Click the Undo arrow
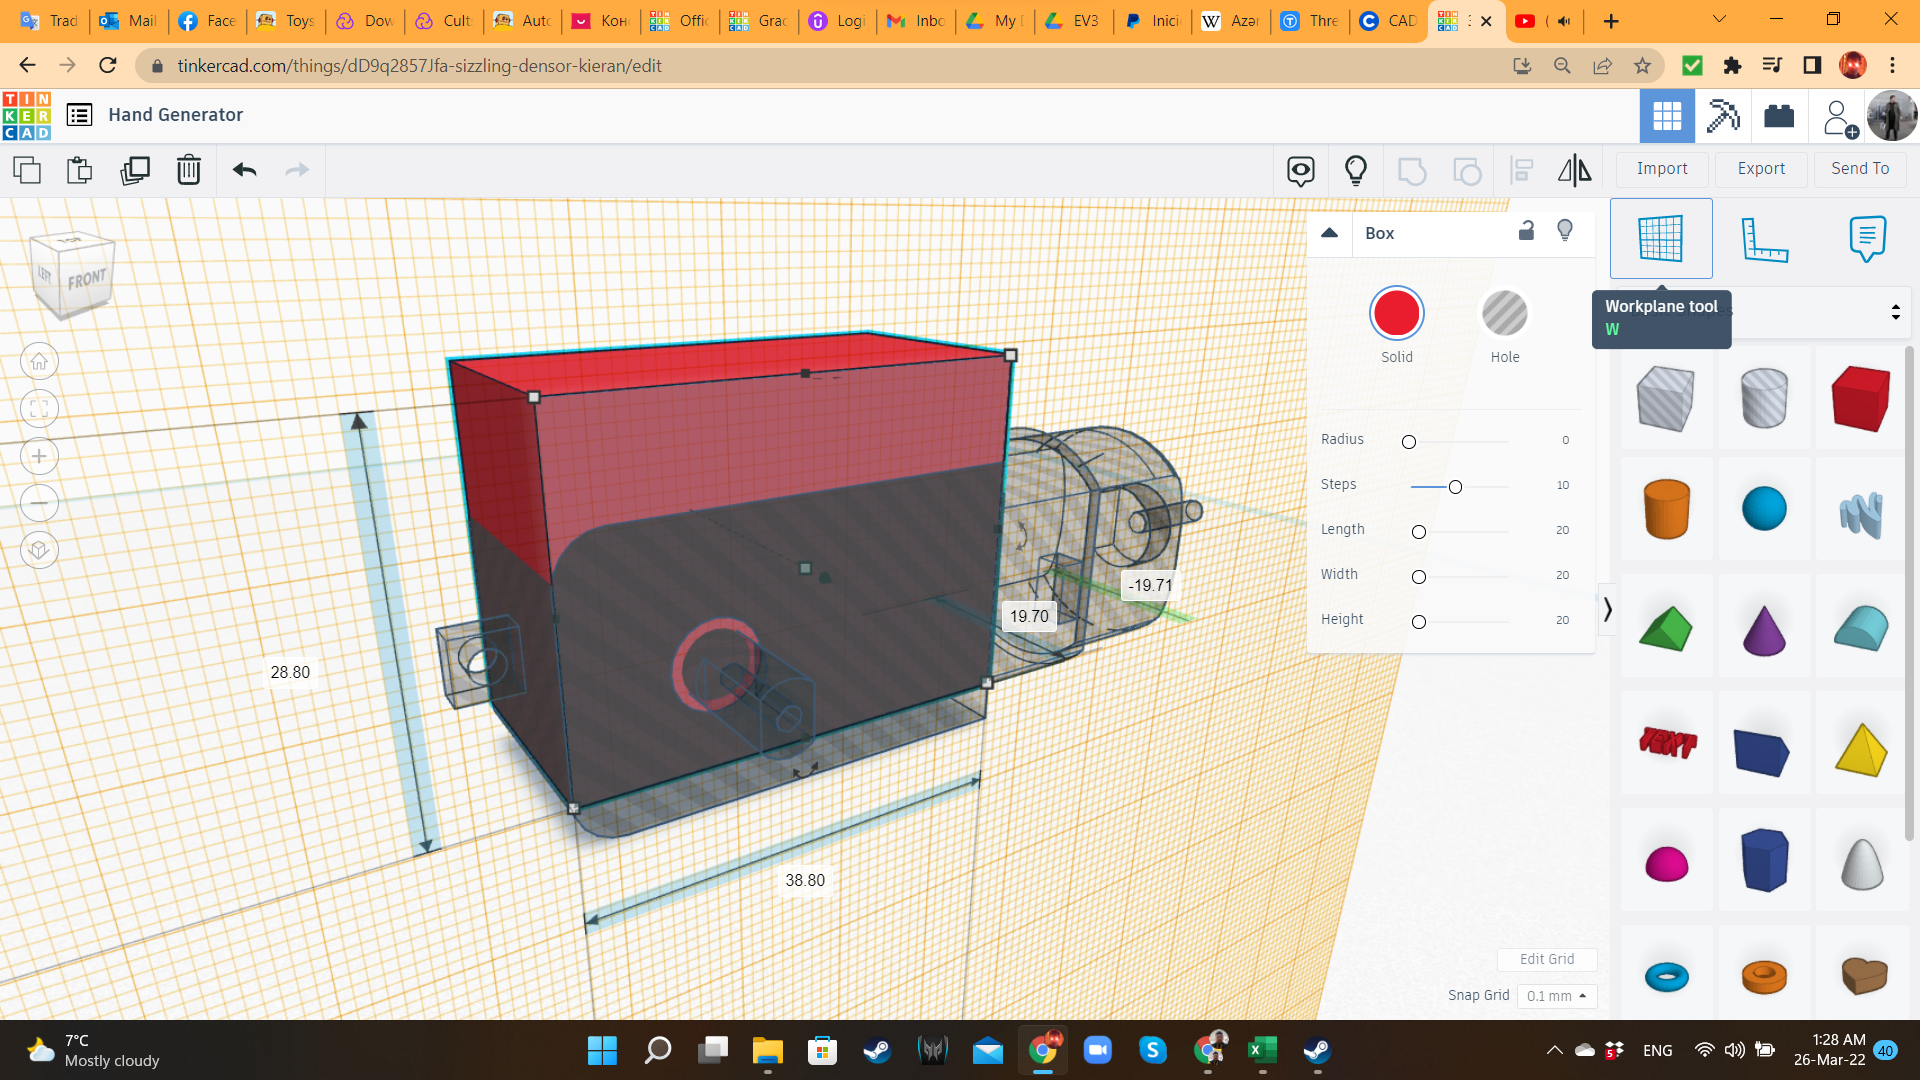The height and width of the screenshot is (1080, 1920). pyautogui.click(x=245, y=170)
